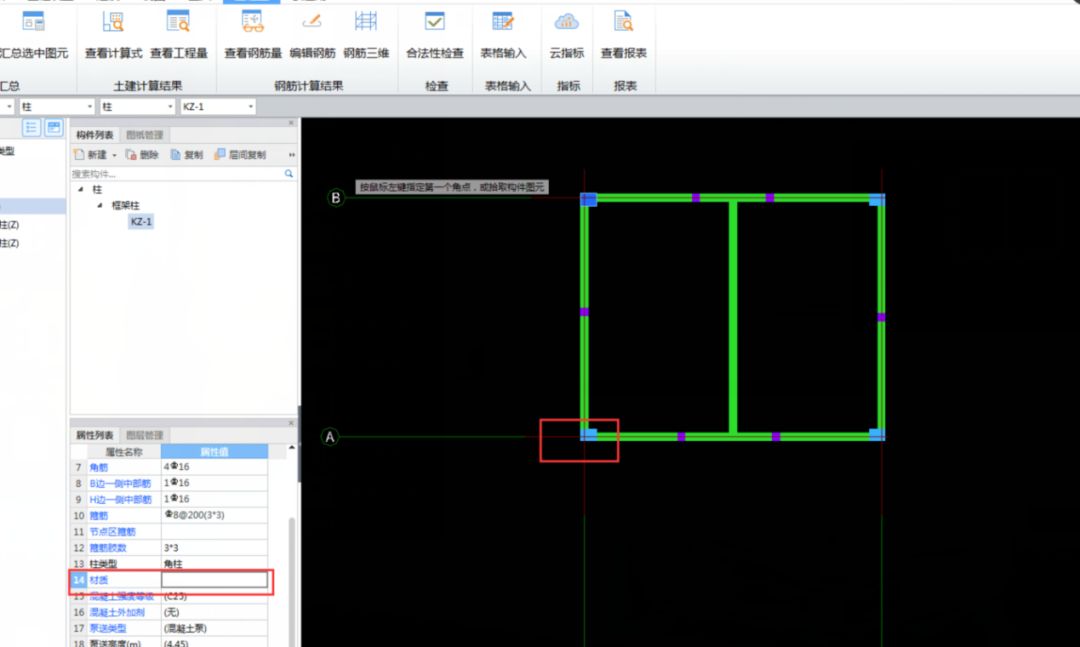Expand the 新建 dropdown arrow
This screenshot has width=1080, height=647.
pyautogui.click(x=114, y=155)
